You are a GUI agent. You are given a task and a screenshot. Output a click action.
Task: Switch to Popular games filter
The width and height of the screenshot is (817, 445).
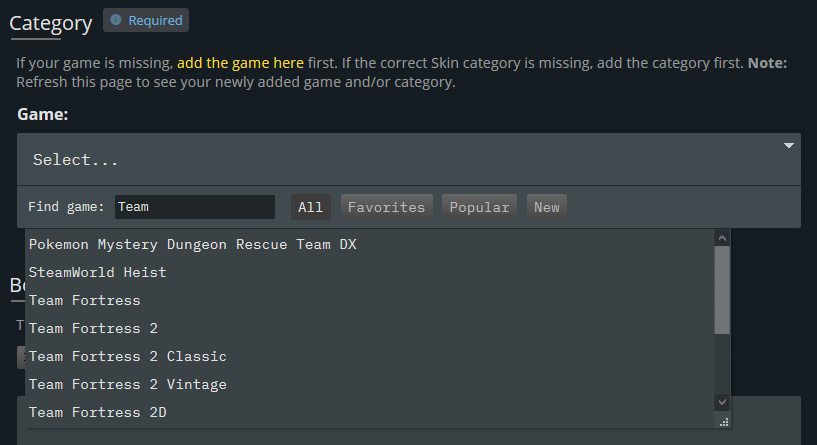click(x=479, y=207)
